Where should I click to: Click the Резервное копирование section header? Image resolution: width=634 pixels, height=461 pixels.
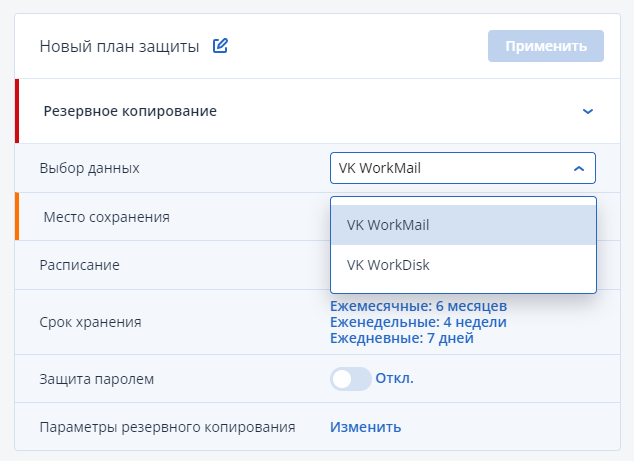(130, 111)
